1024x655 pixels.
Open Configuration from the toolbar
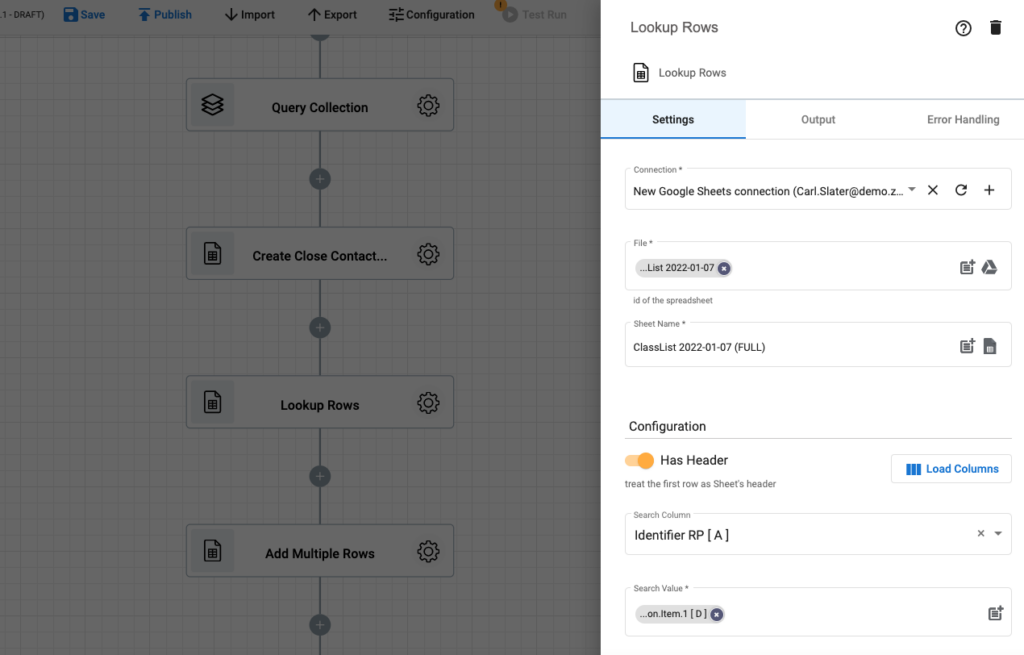tap(432, 14)
